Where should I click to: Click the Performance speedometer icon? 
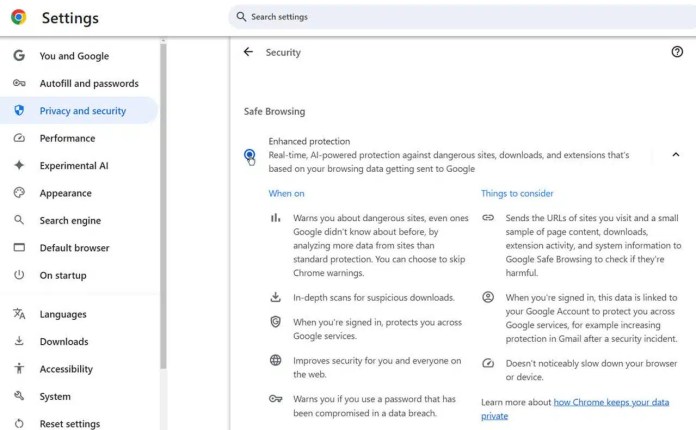point(19,138)
